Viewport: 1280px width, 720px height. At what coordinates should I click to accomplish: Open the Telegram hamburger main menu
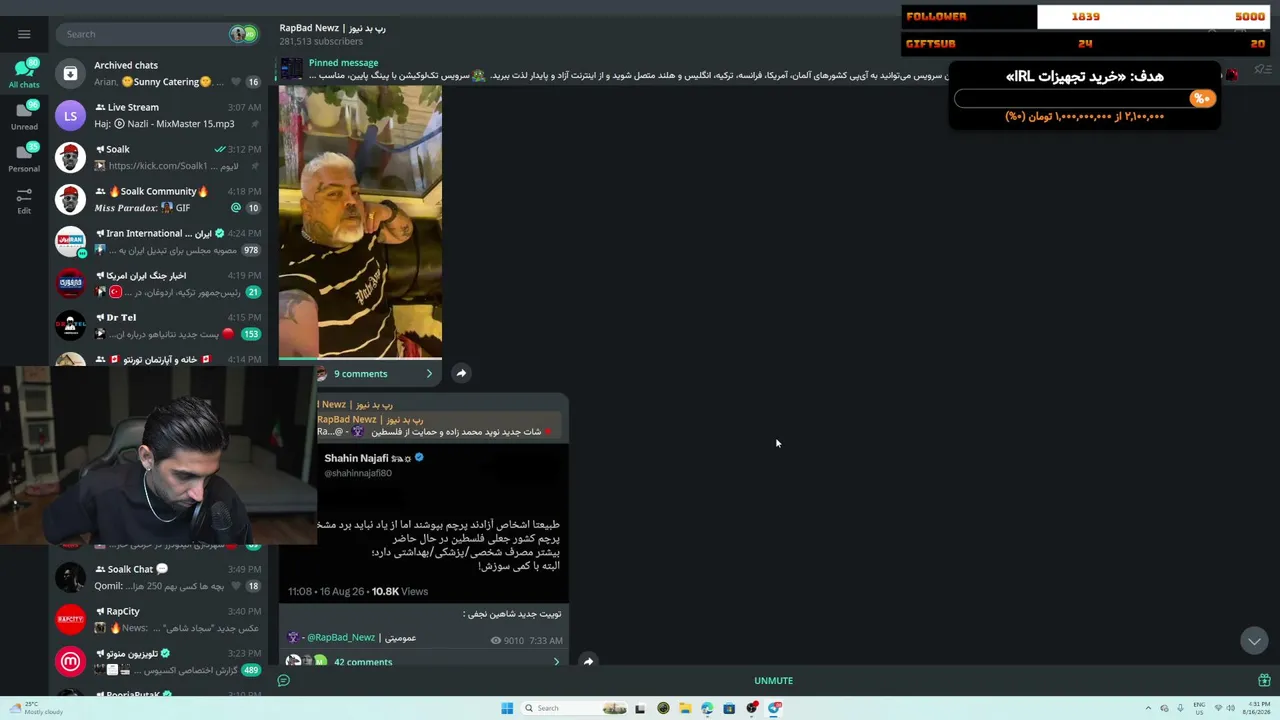(24, 34)
